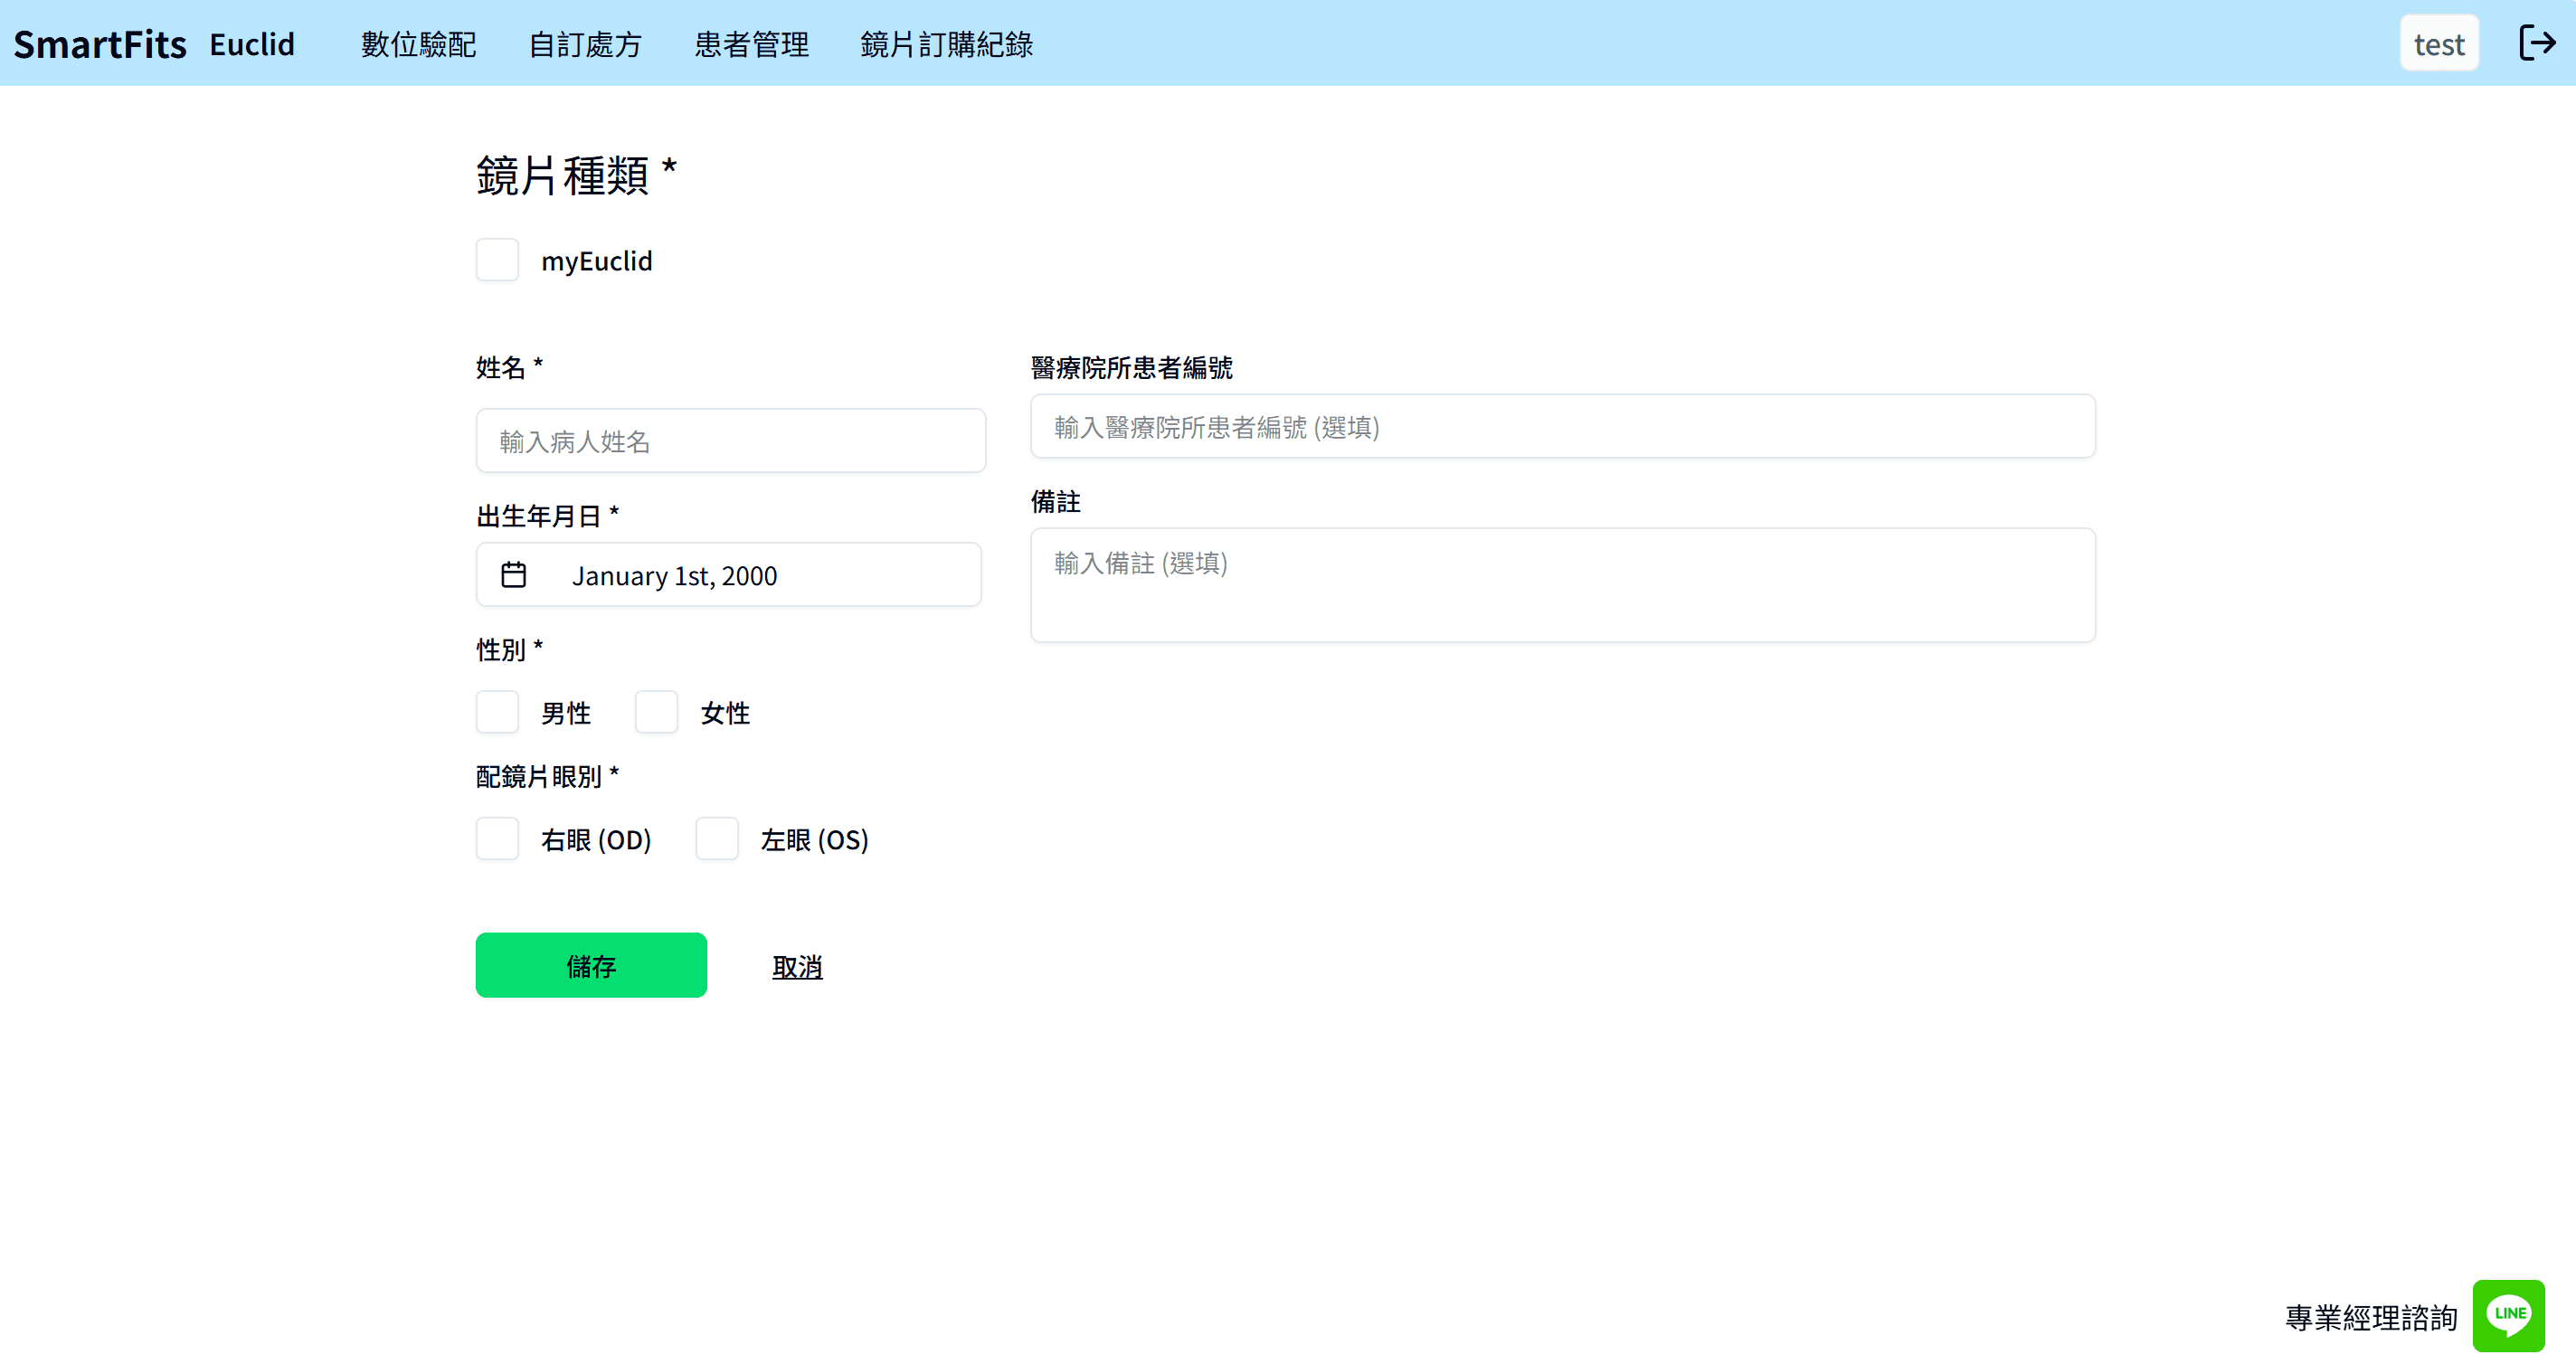Click the 醫療院所患者編號 input field
This screenshot has width=2576, height=1364.
[1562, 427]
